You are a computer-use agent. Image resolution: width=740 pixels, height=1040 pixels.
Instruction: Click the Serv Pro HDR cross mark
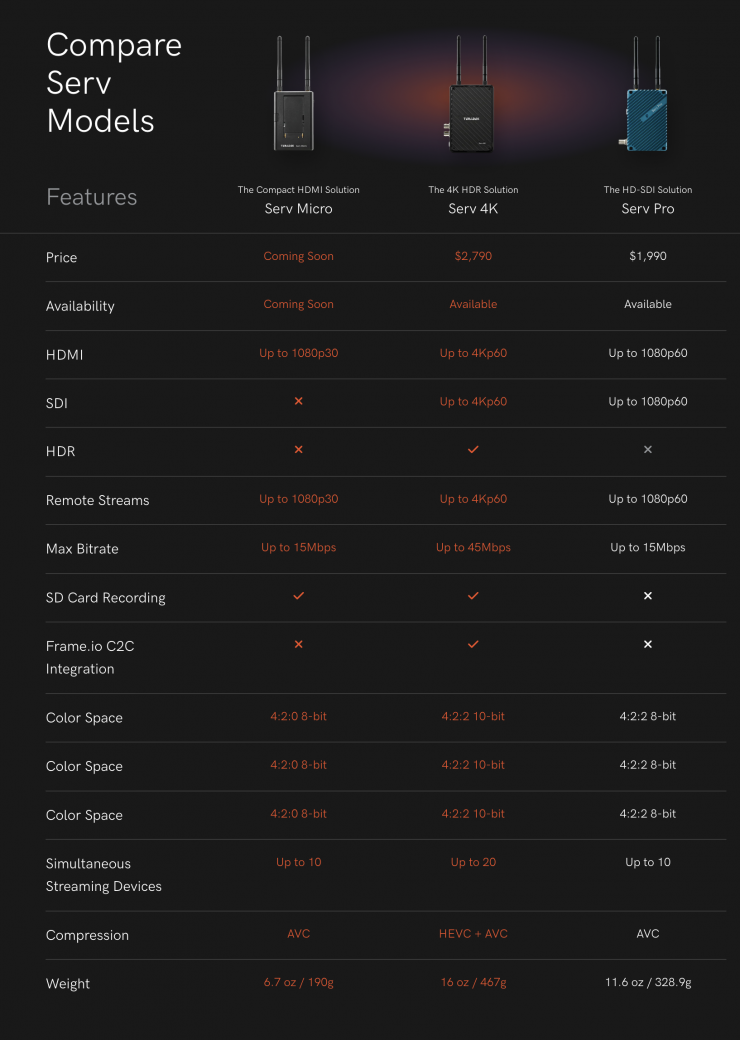pyautogui.click(x=648, y=450)
